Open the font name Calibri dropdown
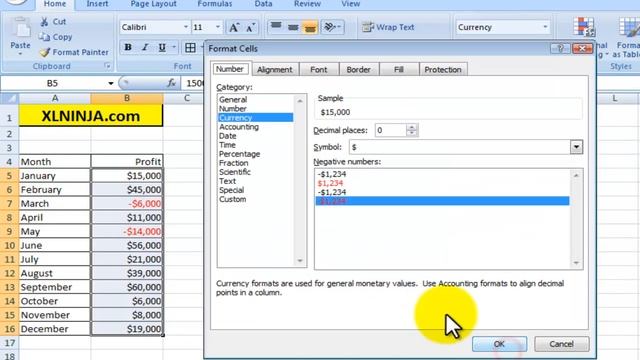Viewport: 640px width, 360px height. pyautogui.click(x=186, y=27)
